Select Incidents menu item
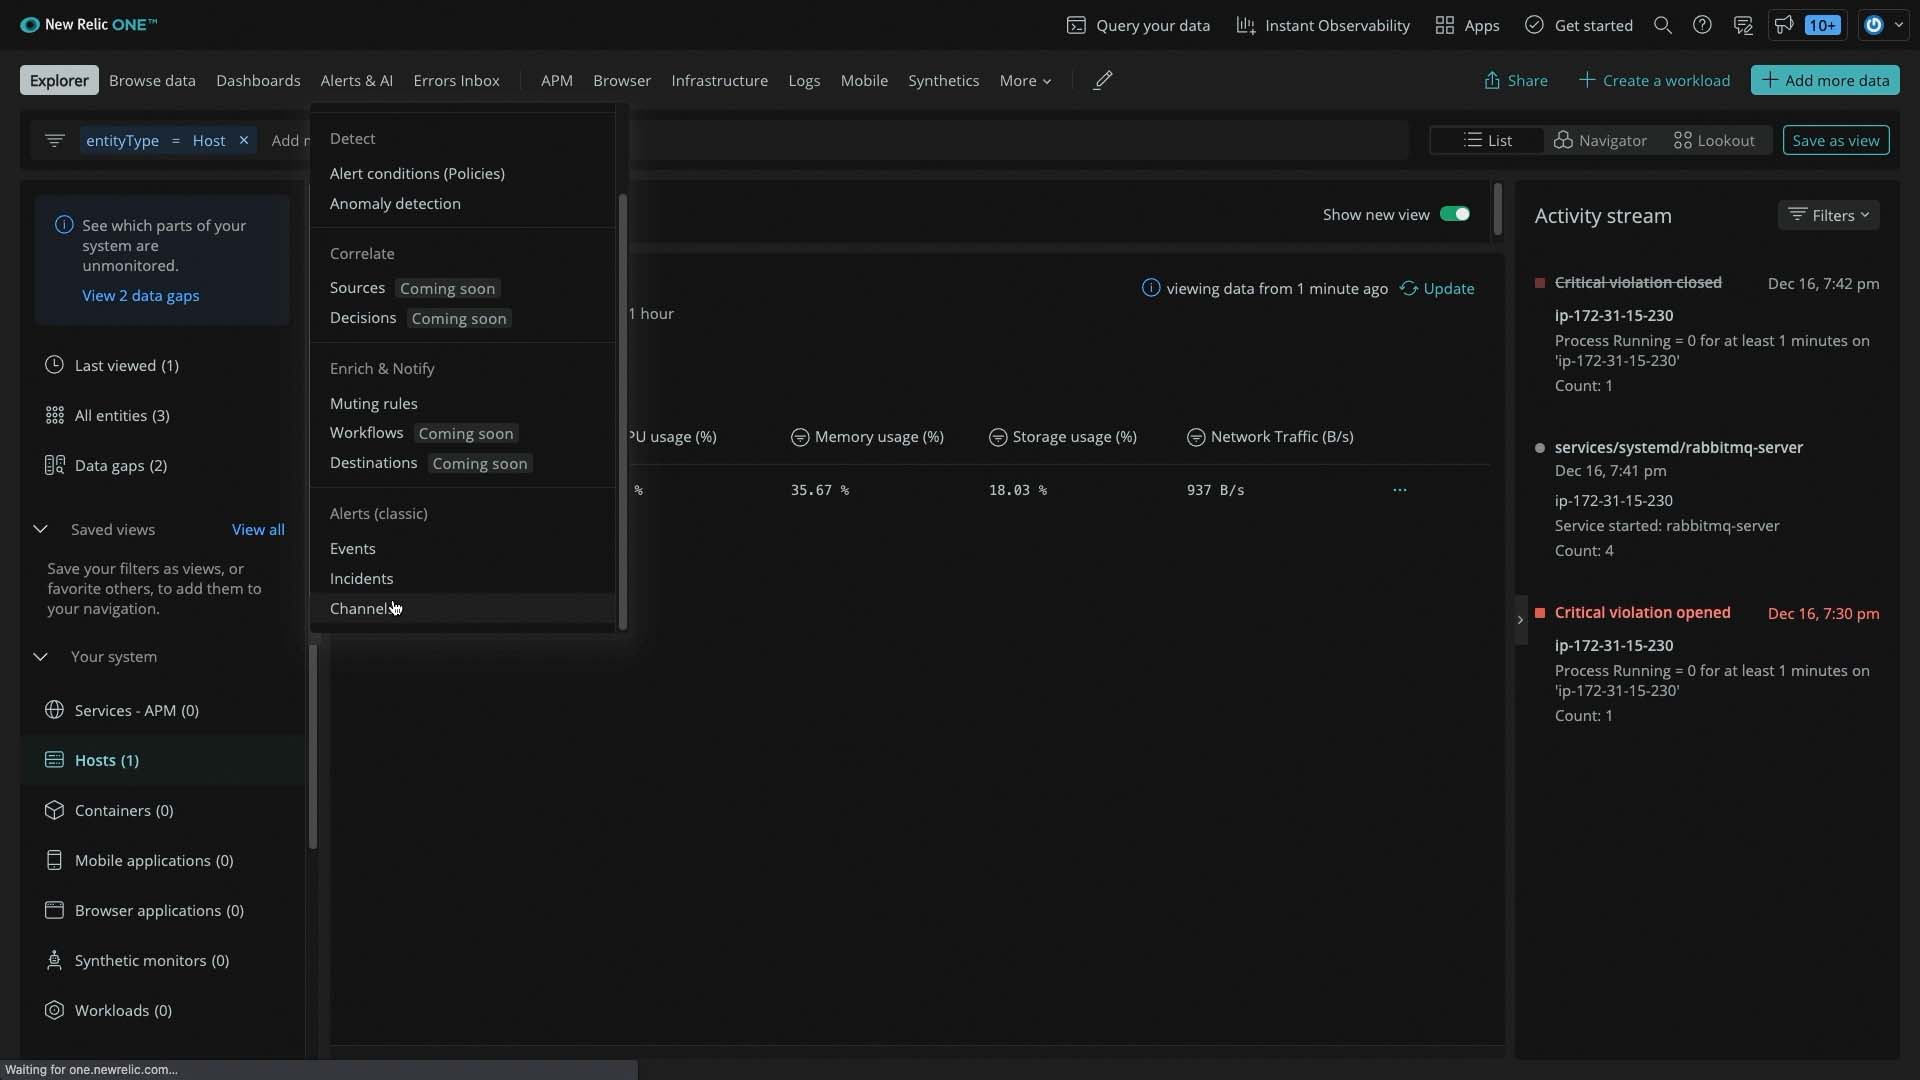The image size is (1920, 1080). [361, 578]
